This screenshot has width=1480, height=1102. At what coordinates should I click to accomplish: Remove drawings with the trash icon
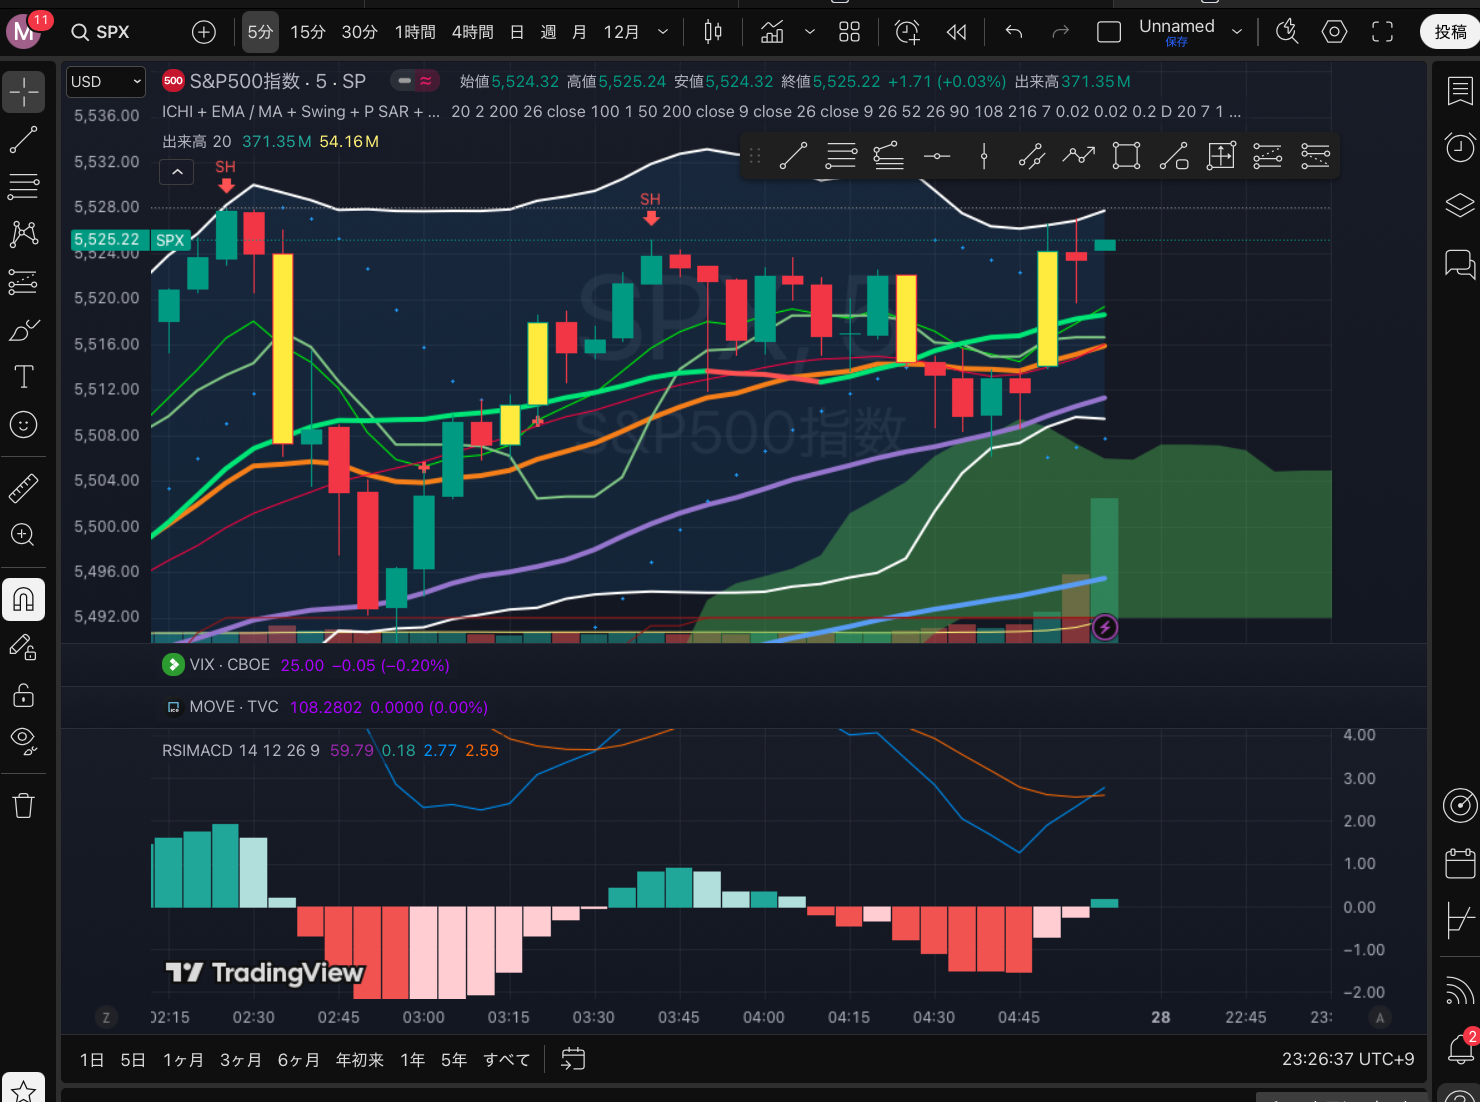[24, 805]
